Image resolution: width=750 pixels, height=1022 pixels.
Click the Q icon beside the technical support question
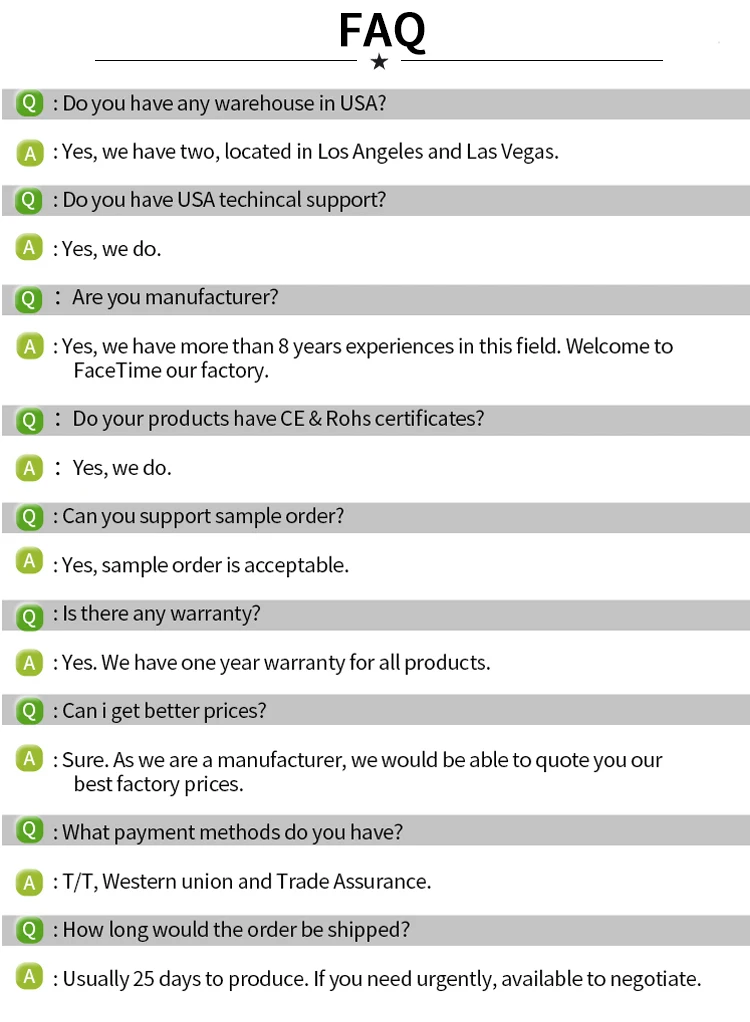click(30, 200)
